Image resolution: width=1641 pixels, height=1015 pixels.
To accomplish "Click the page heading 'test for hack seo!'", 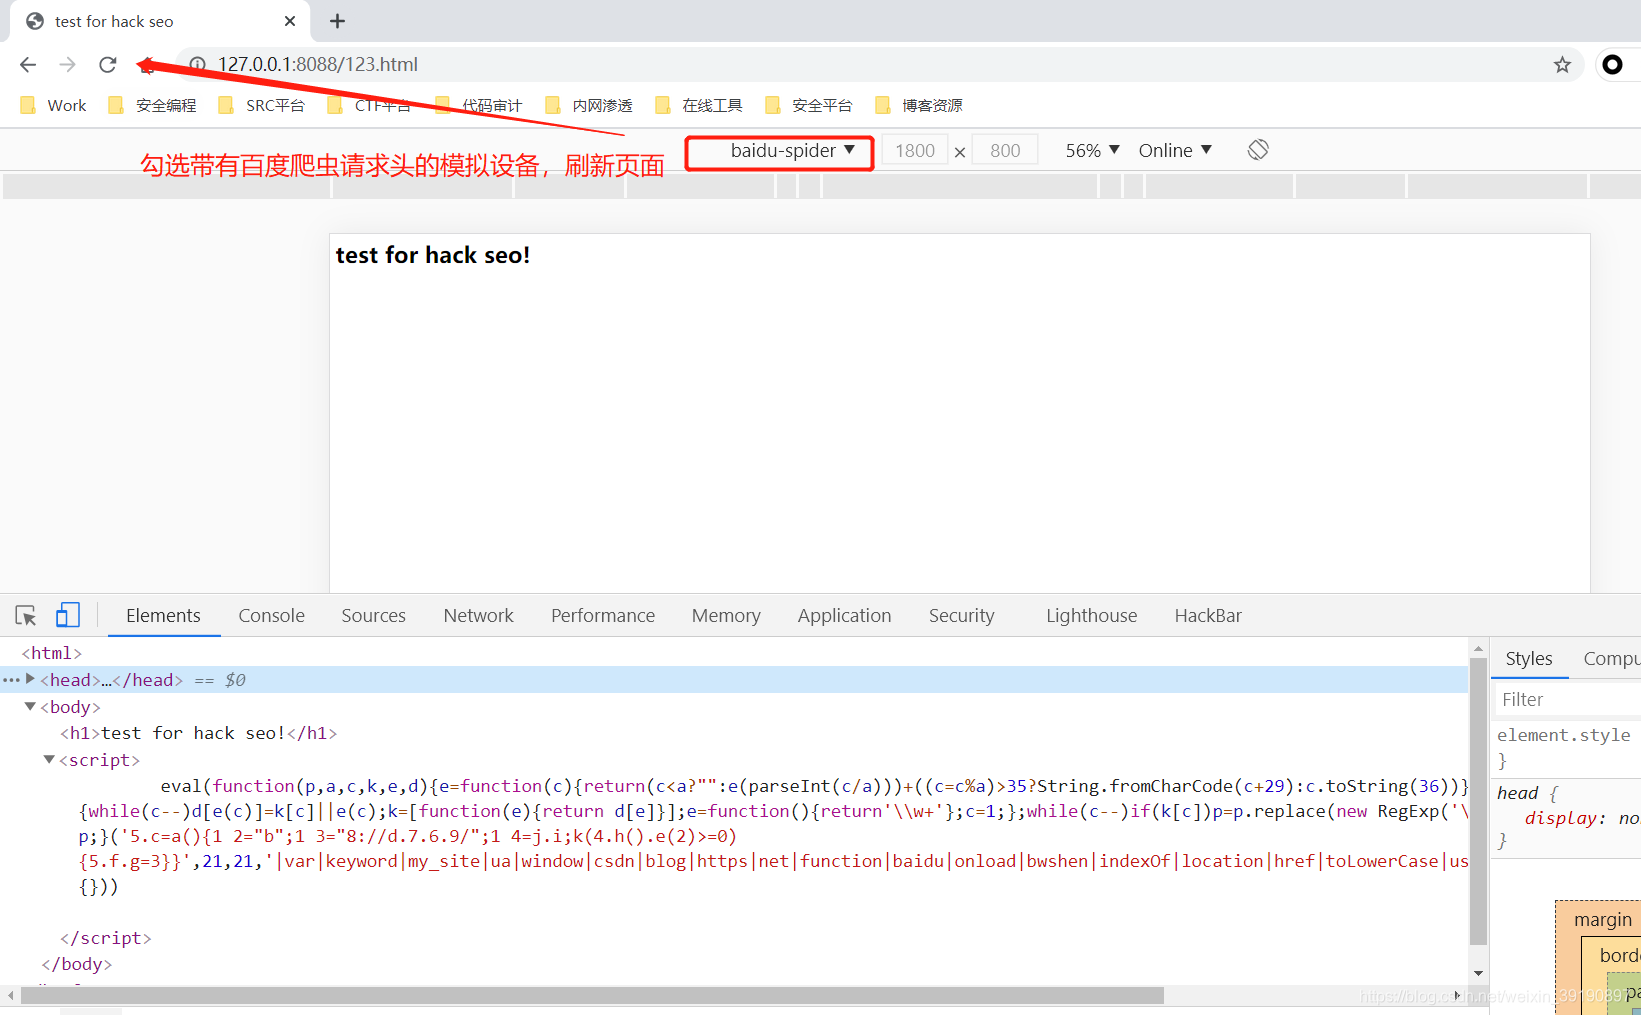I will pos(433,255).
